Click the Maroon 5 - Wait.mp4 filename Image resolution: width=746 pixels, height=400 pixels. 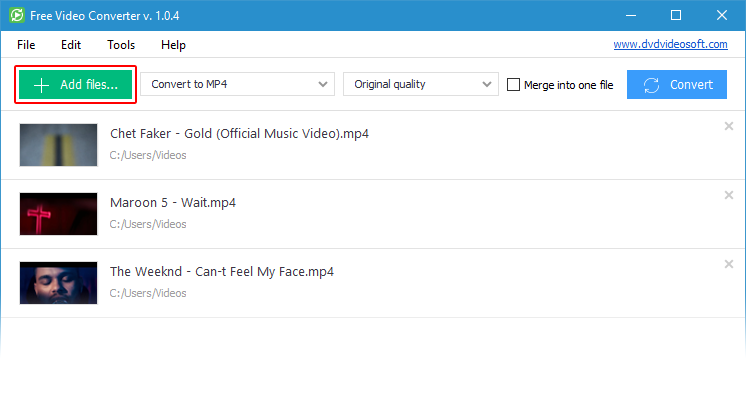pyautogui.click(x=173, y=203)
